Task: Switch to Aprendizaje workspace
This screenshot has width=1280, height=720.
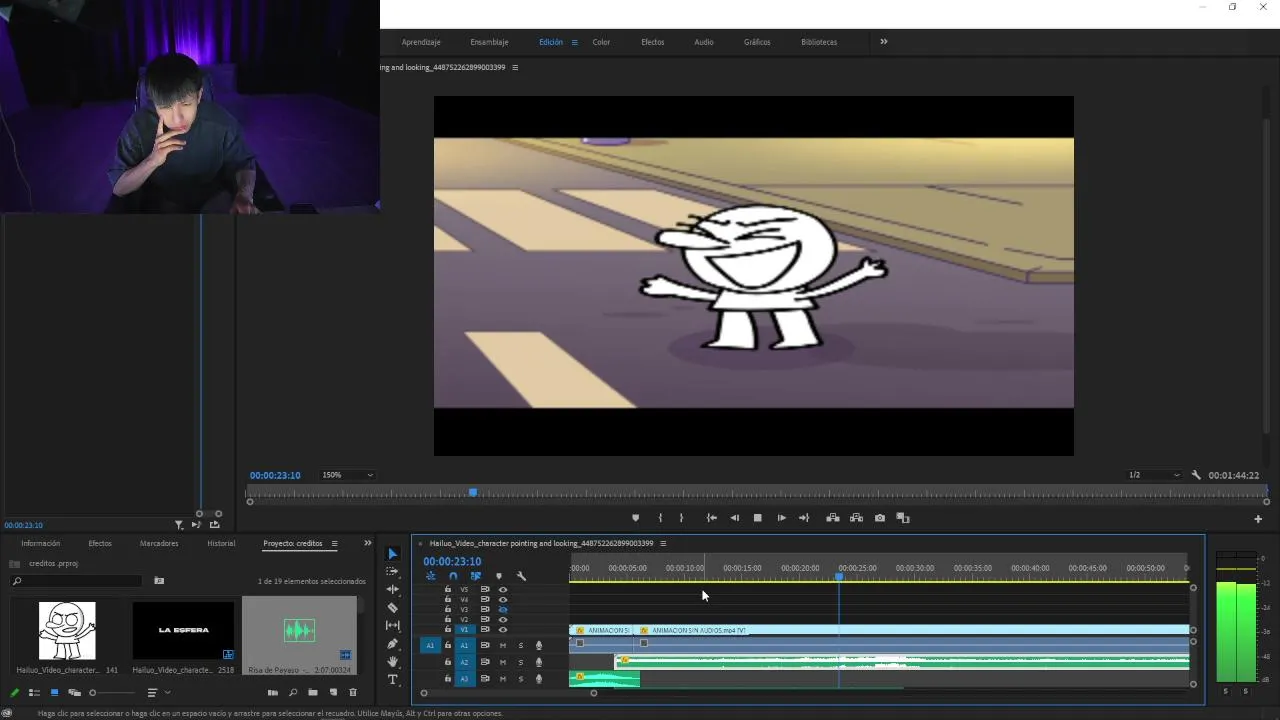Action: click(421, 42)
